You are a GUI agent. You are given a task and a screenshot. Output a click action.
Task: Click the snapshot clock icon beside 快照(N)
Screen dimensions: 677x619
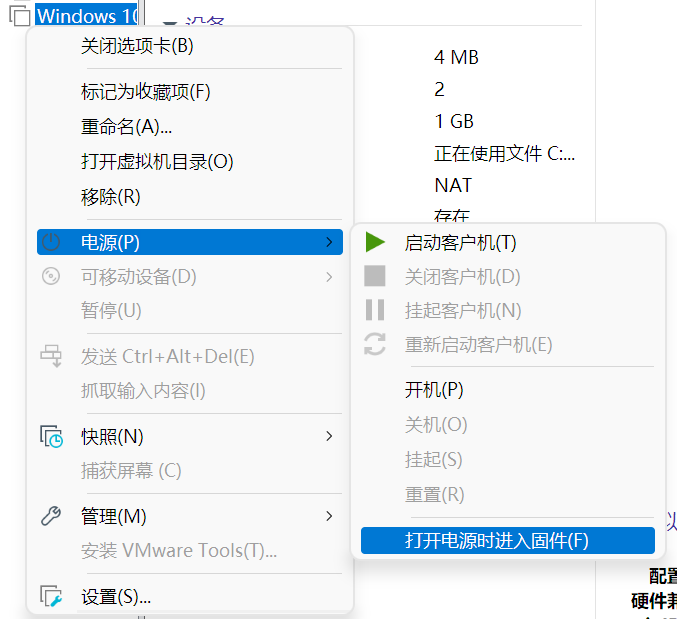click(x=51, y=436)
